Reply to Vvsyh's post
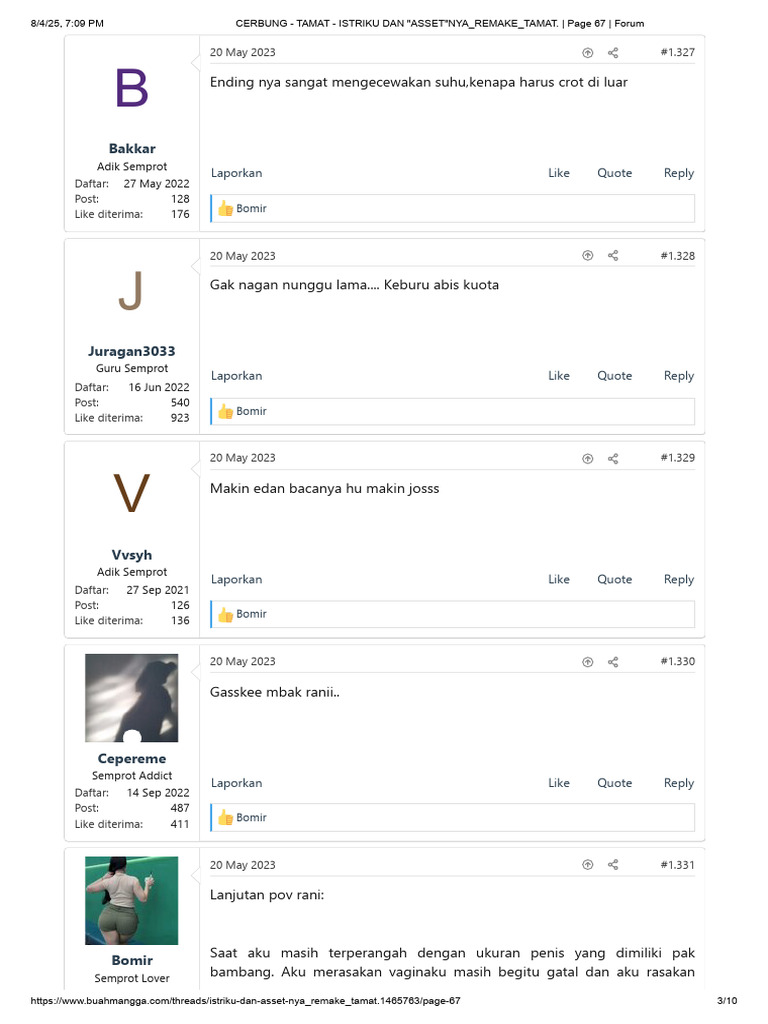The height and width of the screenshot is (1024, 768). click(x=678, y=579)
